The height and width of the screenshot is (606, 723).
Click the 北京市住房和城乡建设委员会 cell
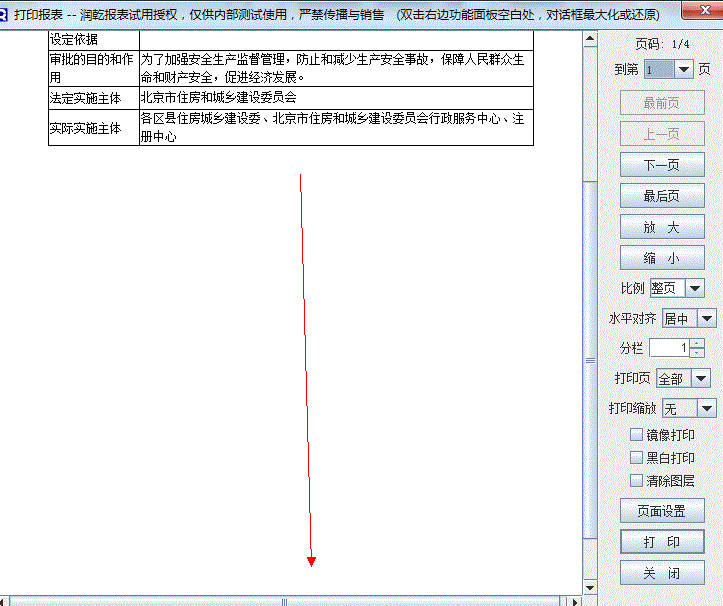[x=336, y=98]
